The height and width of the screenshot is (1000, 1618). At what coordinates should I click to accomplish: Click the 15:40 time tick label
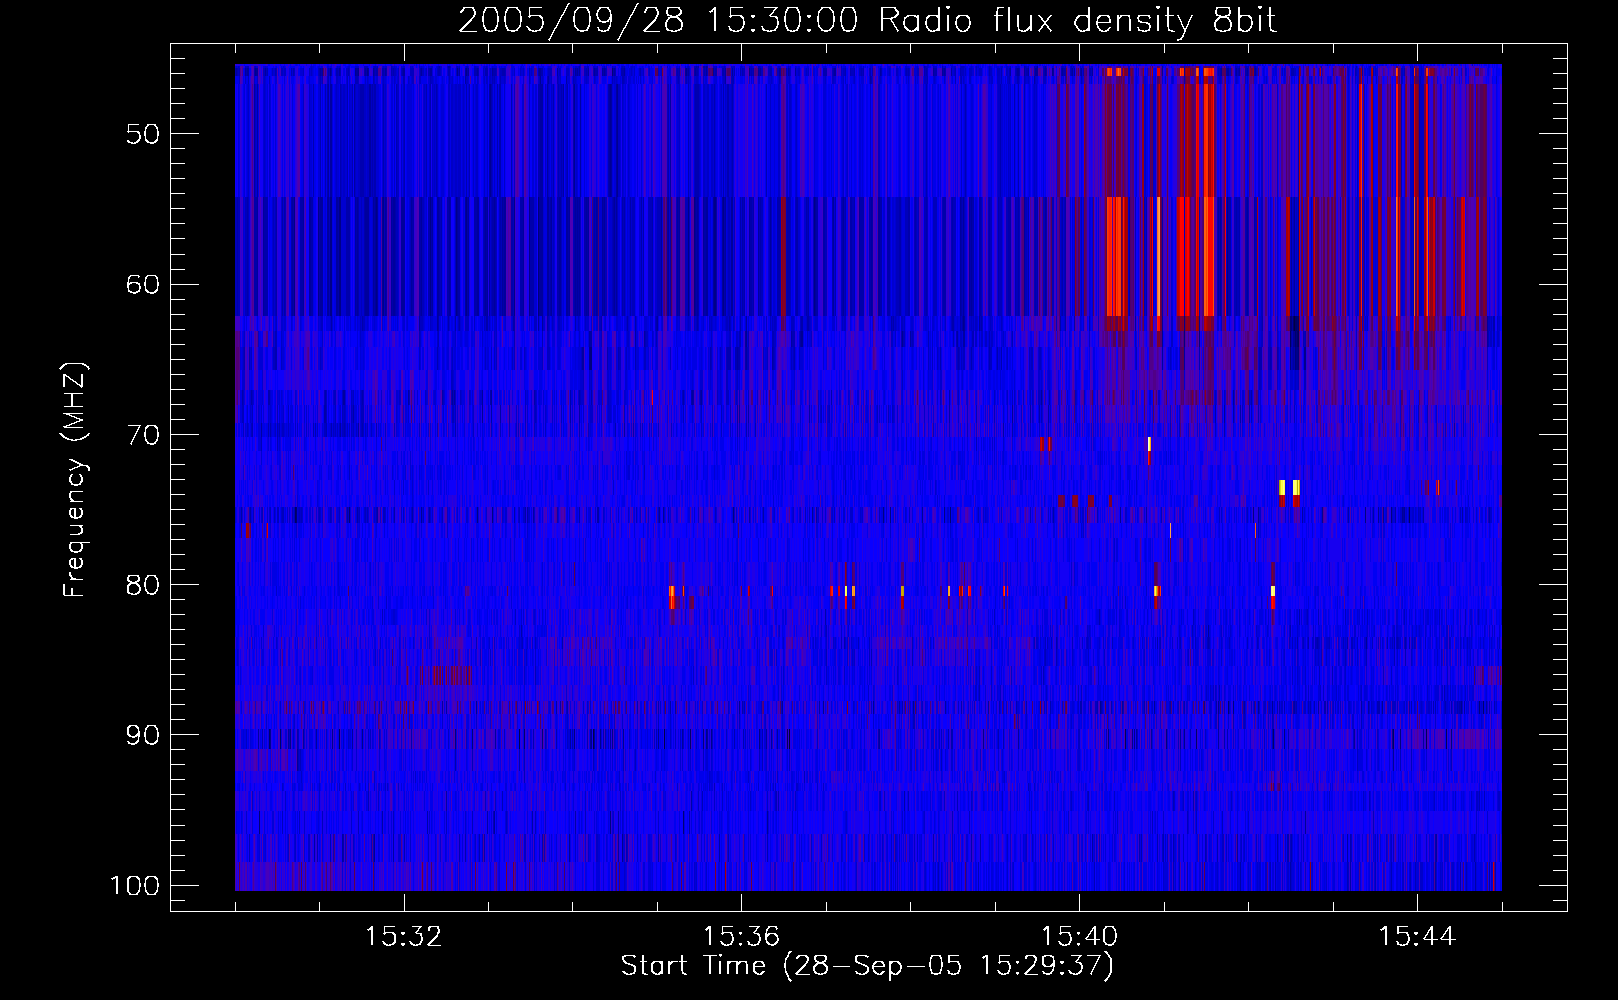click(1079, 937)
